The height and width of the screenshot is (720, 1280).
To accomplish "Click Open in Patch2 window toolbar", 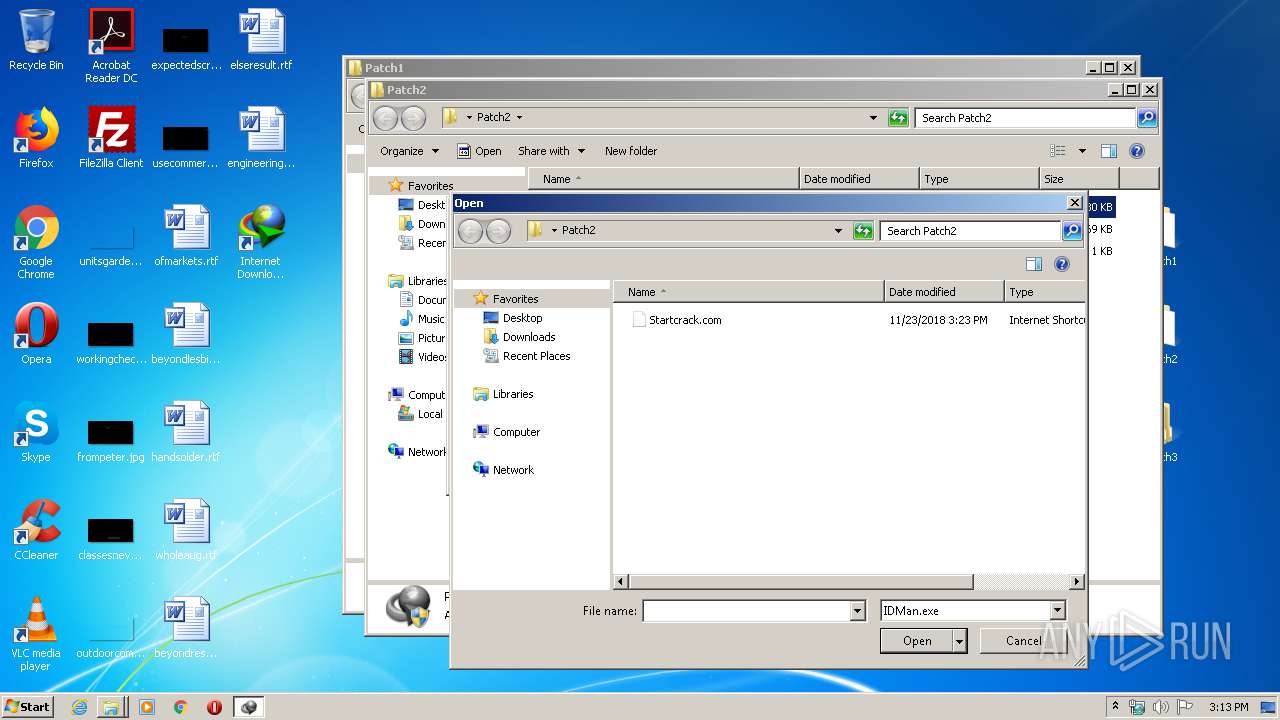I will [479, 151].
